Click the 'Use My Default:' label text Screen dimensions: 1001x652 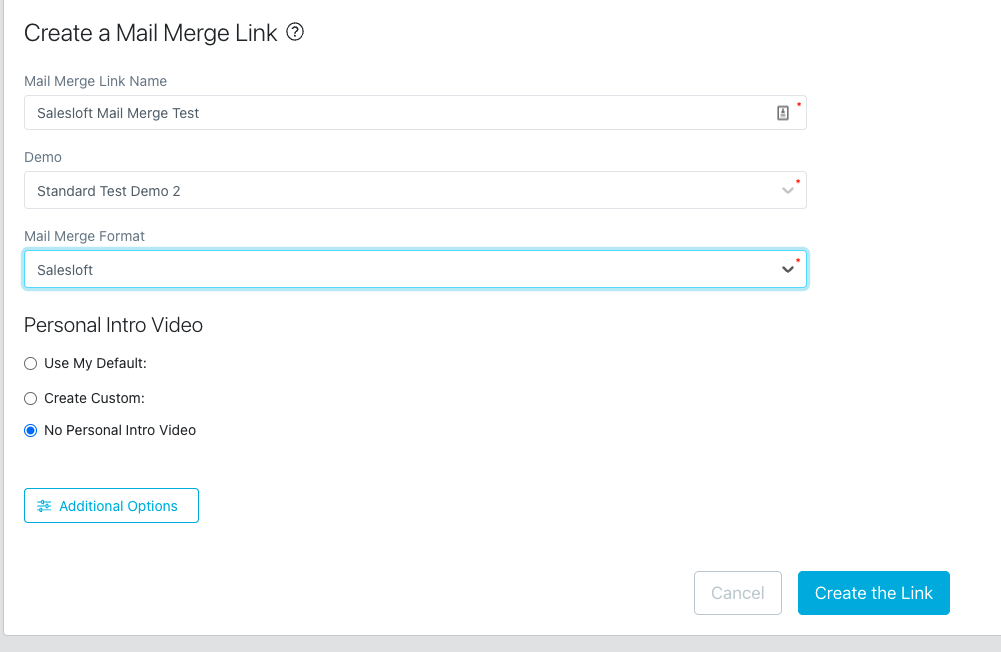click(95, 364)
